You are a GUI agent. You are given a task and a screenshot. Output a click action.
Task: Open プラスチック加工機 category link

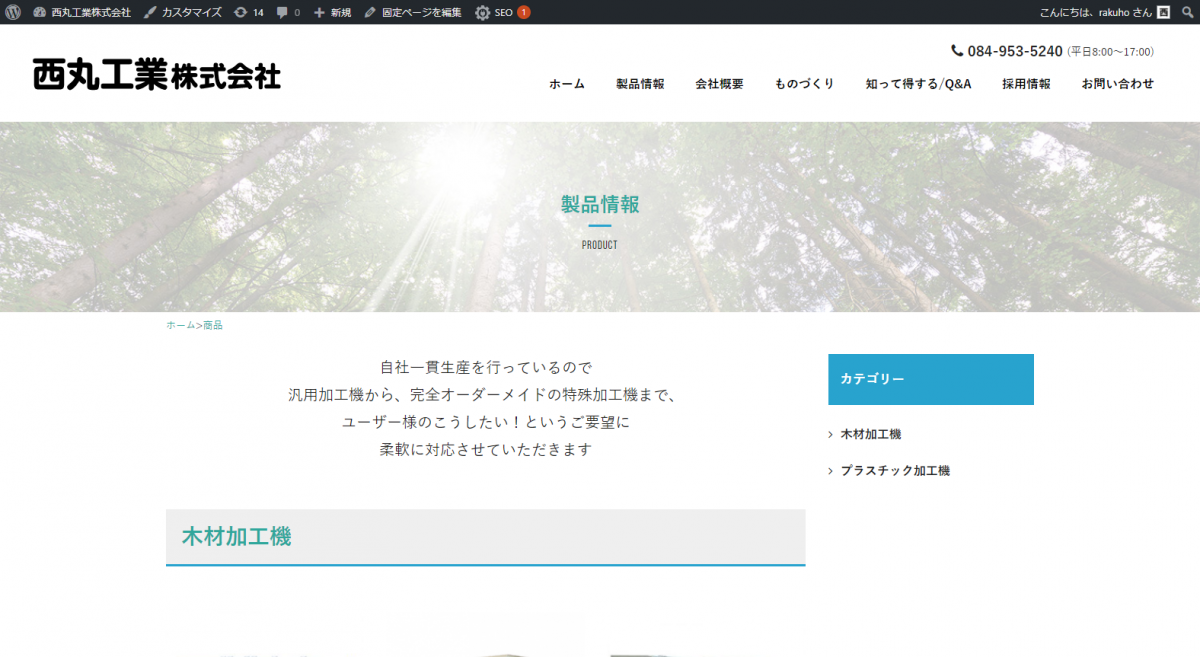click(x=895, y=470)
